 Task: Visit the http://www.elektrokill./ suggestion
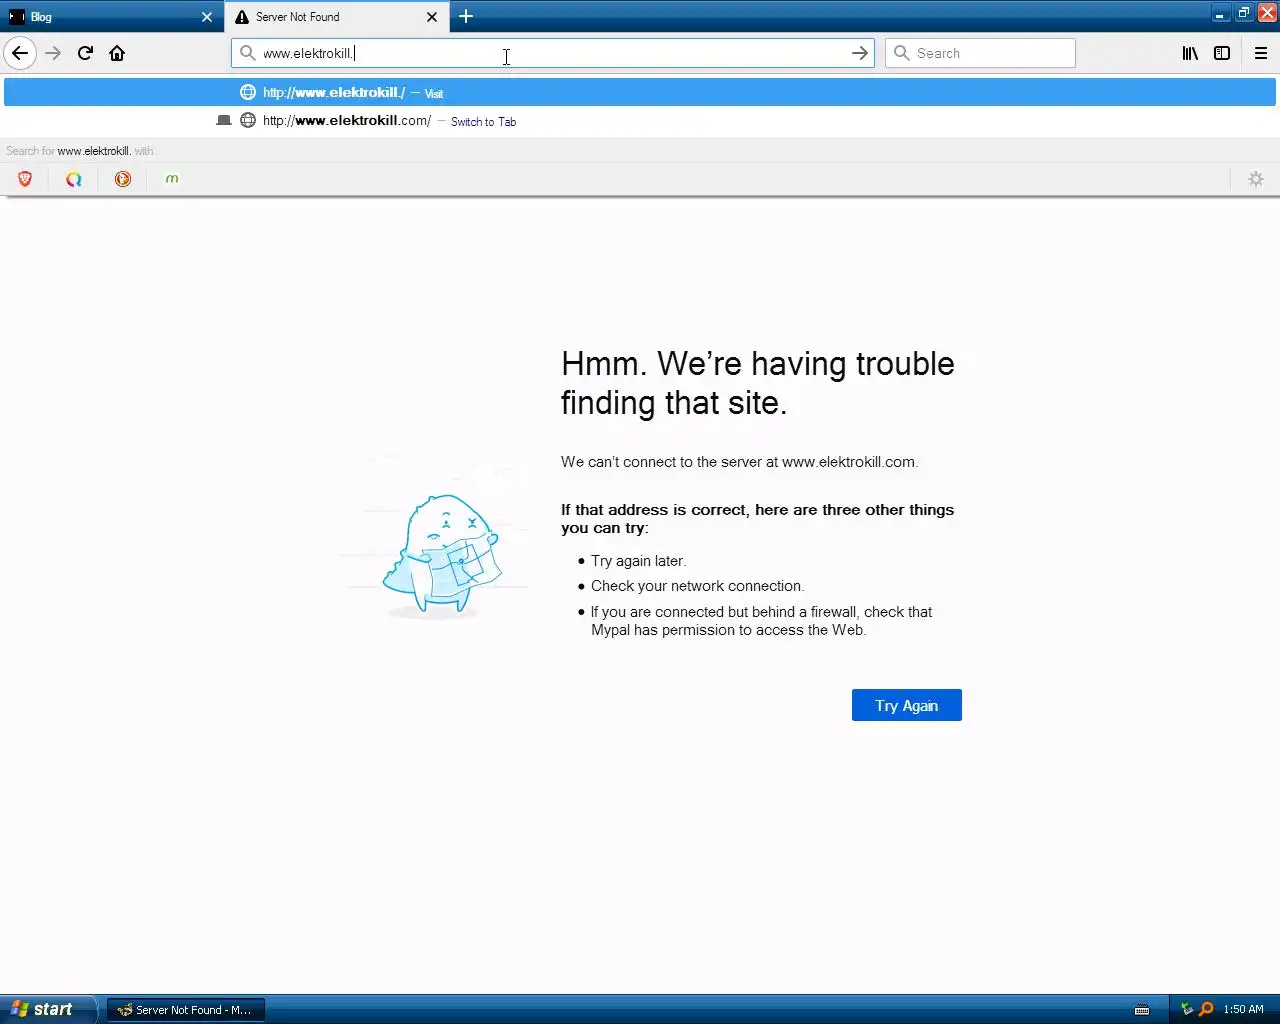(640, 92)
